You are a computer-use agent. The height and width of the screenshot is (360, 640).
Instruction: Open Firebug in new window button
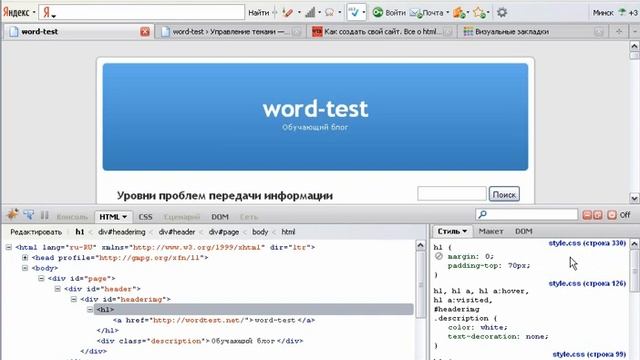598,215
